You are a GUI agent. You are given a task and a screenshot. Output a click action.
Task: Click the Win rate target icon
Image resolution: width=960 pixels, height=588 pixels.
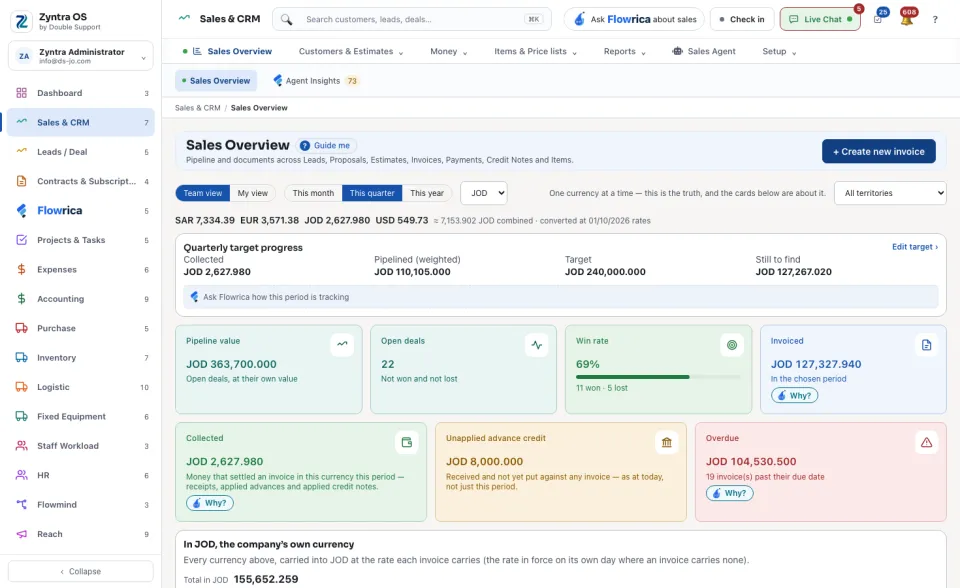732,345
